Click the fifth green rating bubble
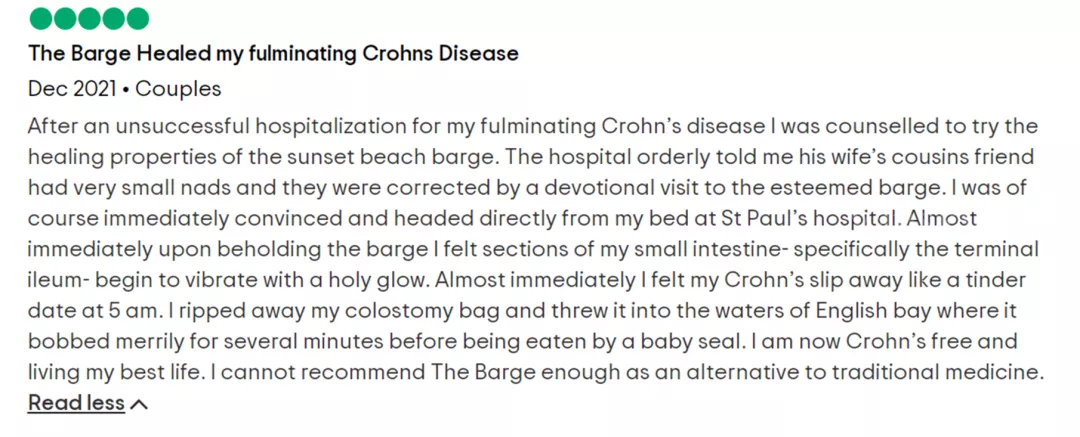Viewport: 1080px width, 437px height. pos(137,19)
